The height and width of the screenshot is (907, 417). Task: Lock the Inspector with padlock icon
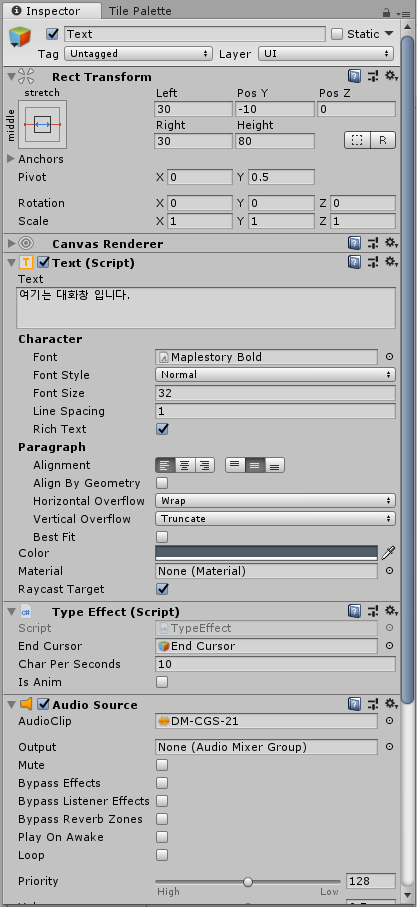pyautogui.click(x=386, y=12)
